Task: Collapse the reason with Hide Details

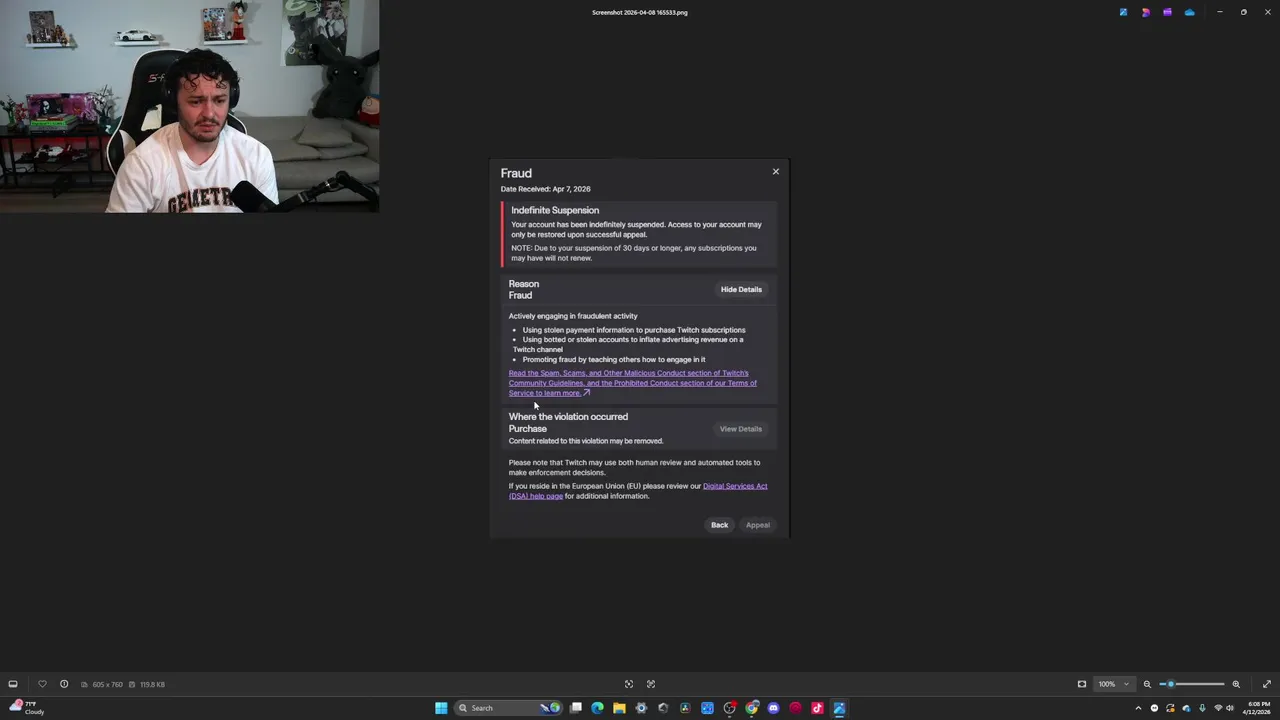Action: click(x=741, y=289)
